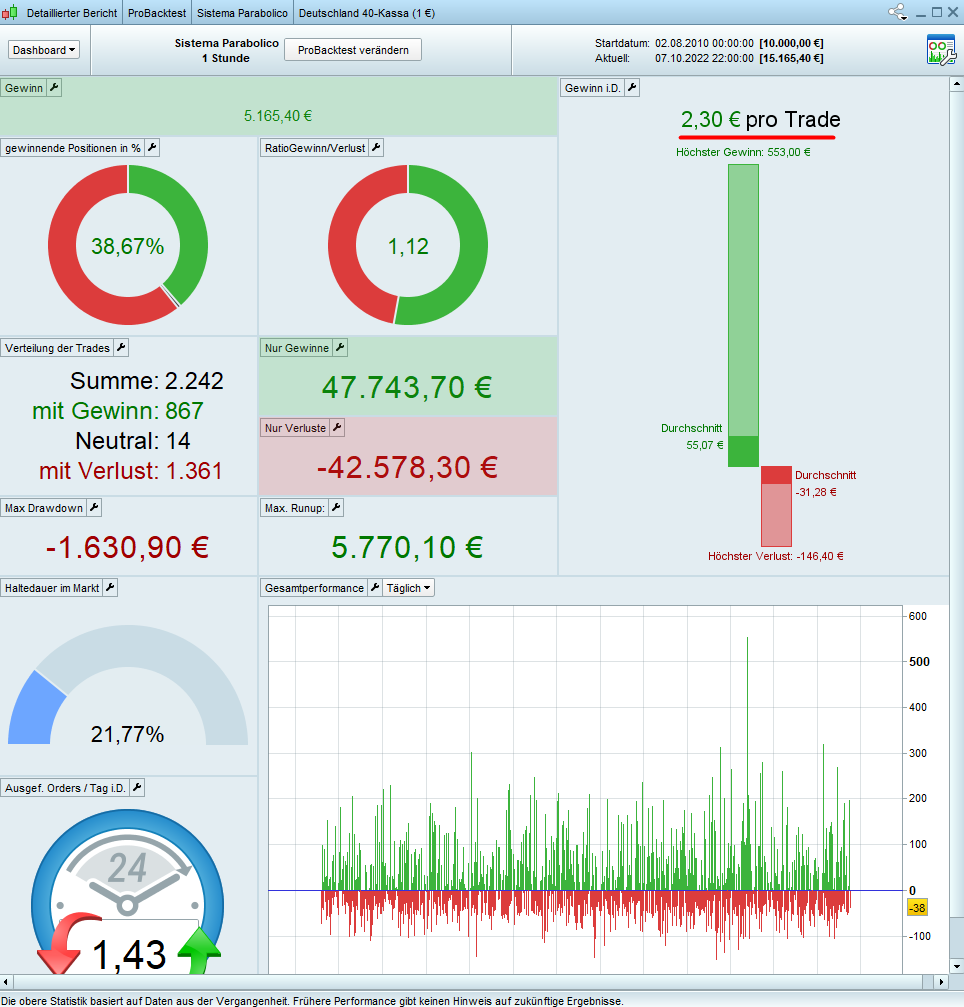Open wrench for Ausgef. Orders / Tag i.D.
The width and height of the screenshot is (964, 1007).
137,787
